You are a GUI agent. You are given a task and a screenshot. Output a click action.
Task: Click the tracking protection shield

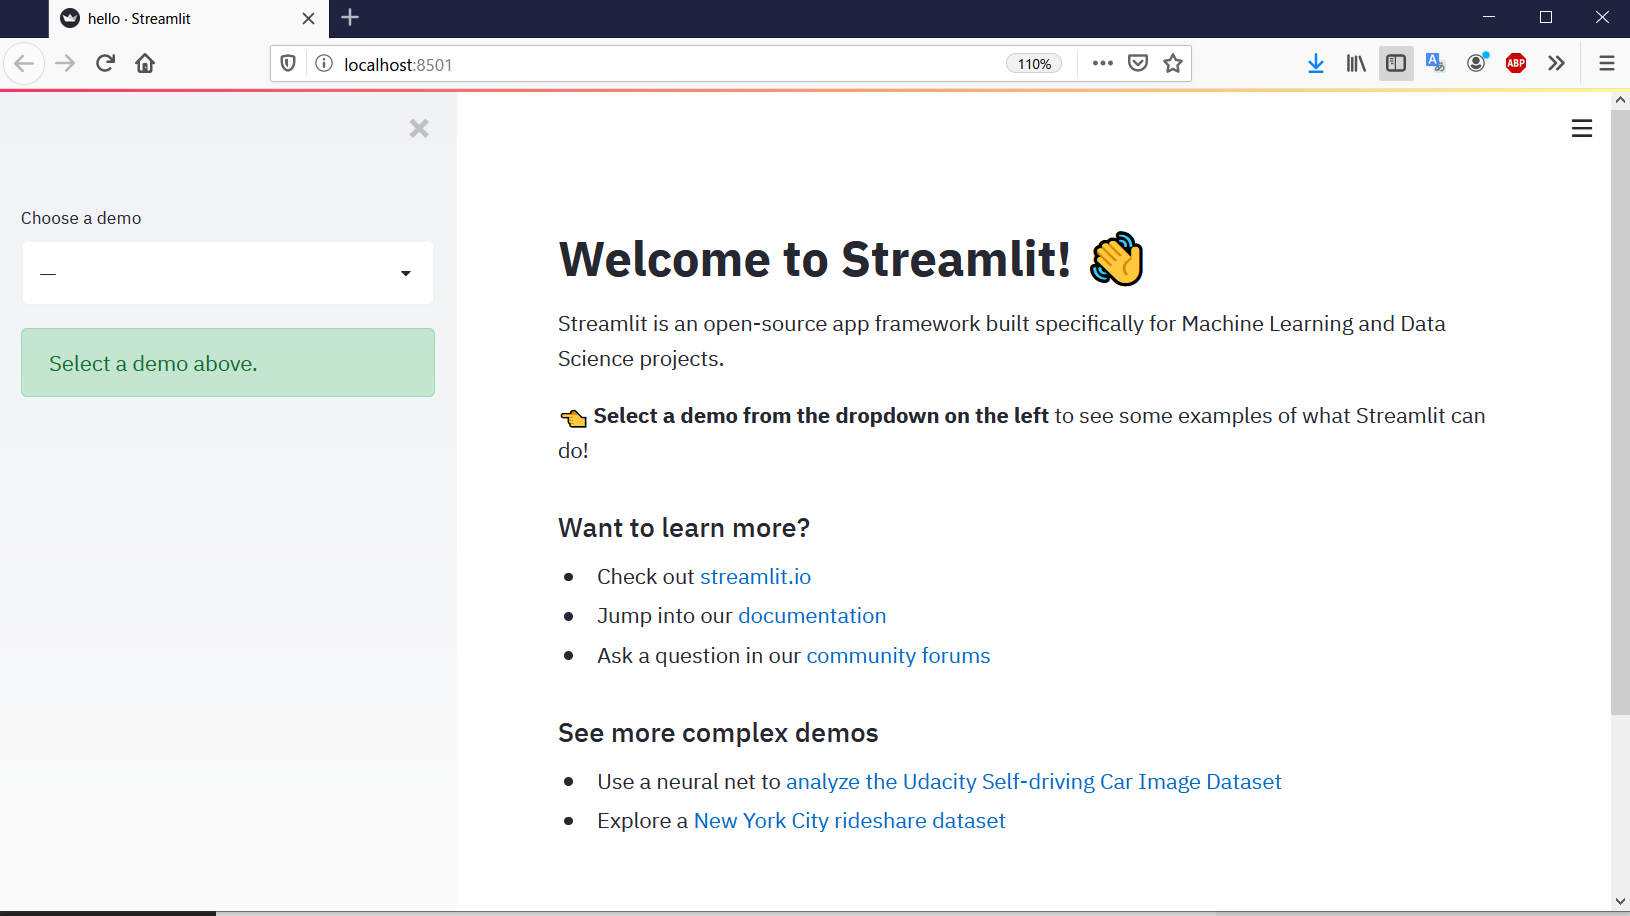[289, 63]
